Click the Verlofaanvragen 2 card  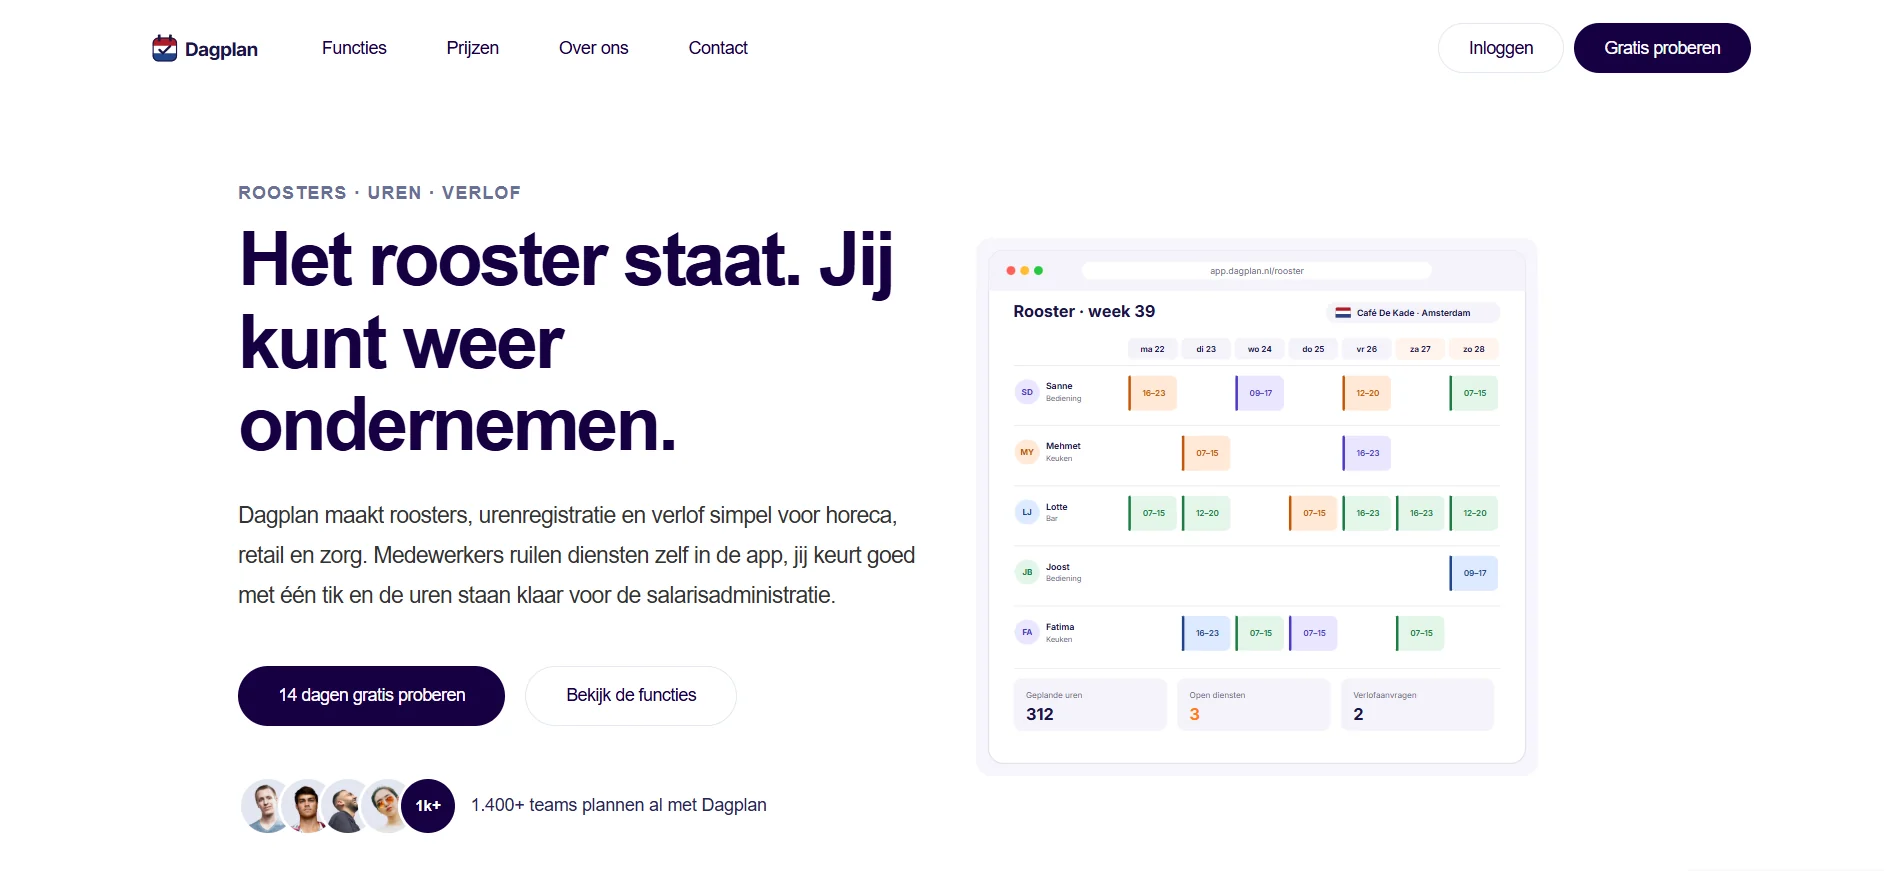click(1417, 705)
